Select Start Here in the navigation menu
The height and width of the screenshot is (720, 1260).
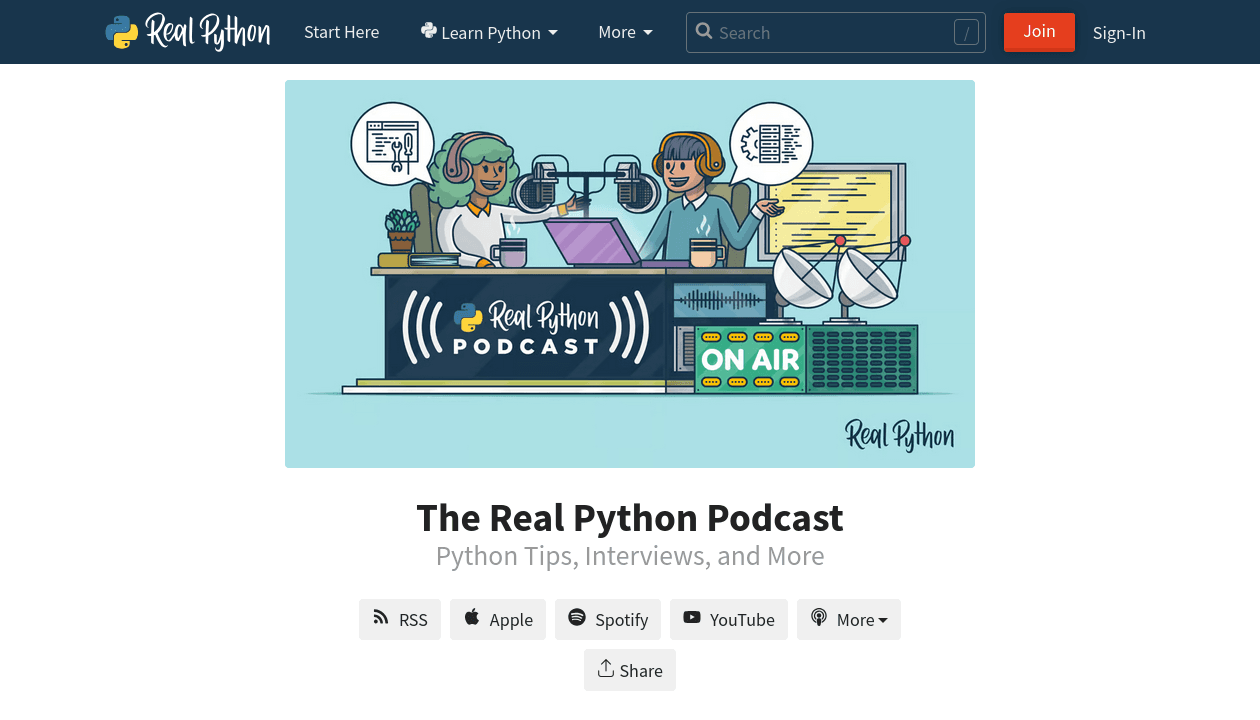point(341,32)
